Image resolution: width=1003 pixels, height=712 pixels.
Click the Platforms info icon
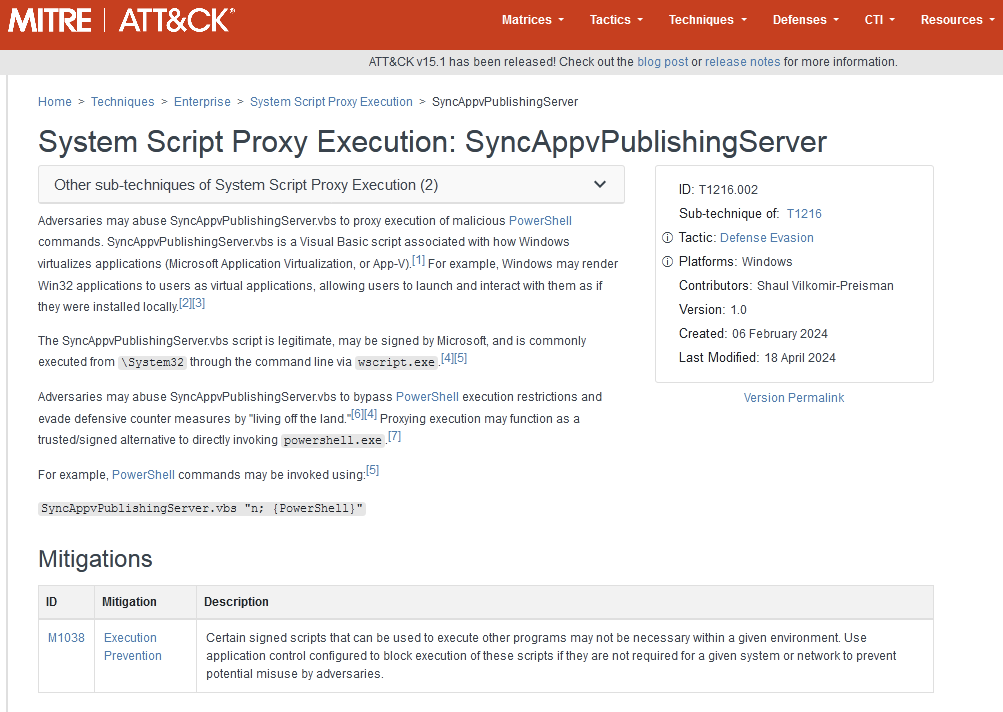(667, 262)
